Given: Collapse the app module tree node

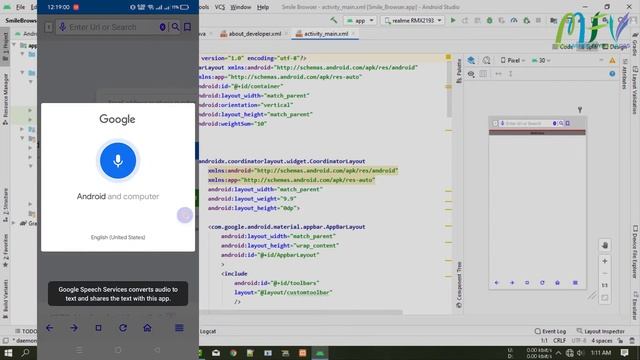Looking at the screenshot, I should click(x=15, y=44).
